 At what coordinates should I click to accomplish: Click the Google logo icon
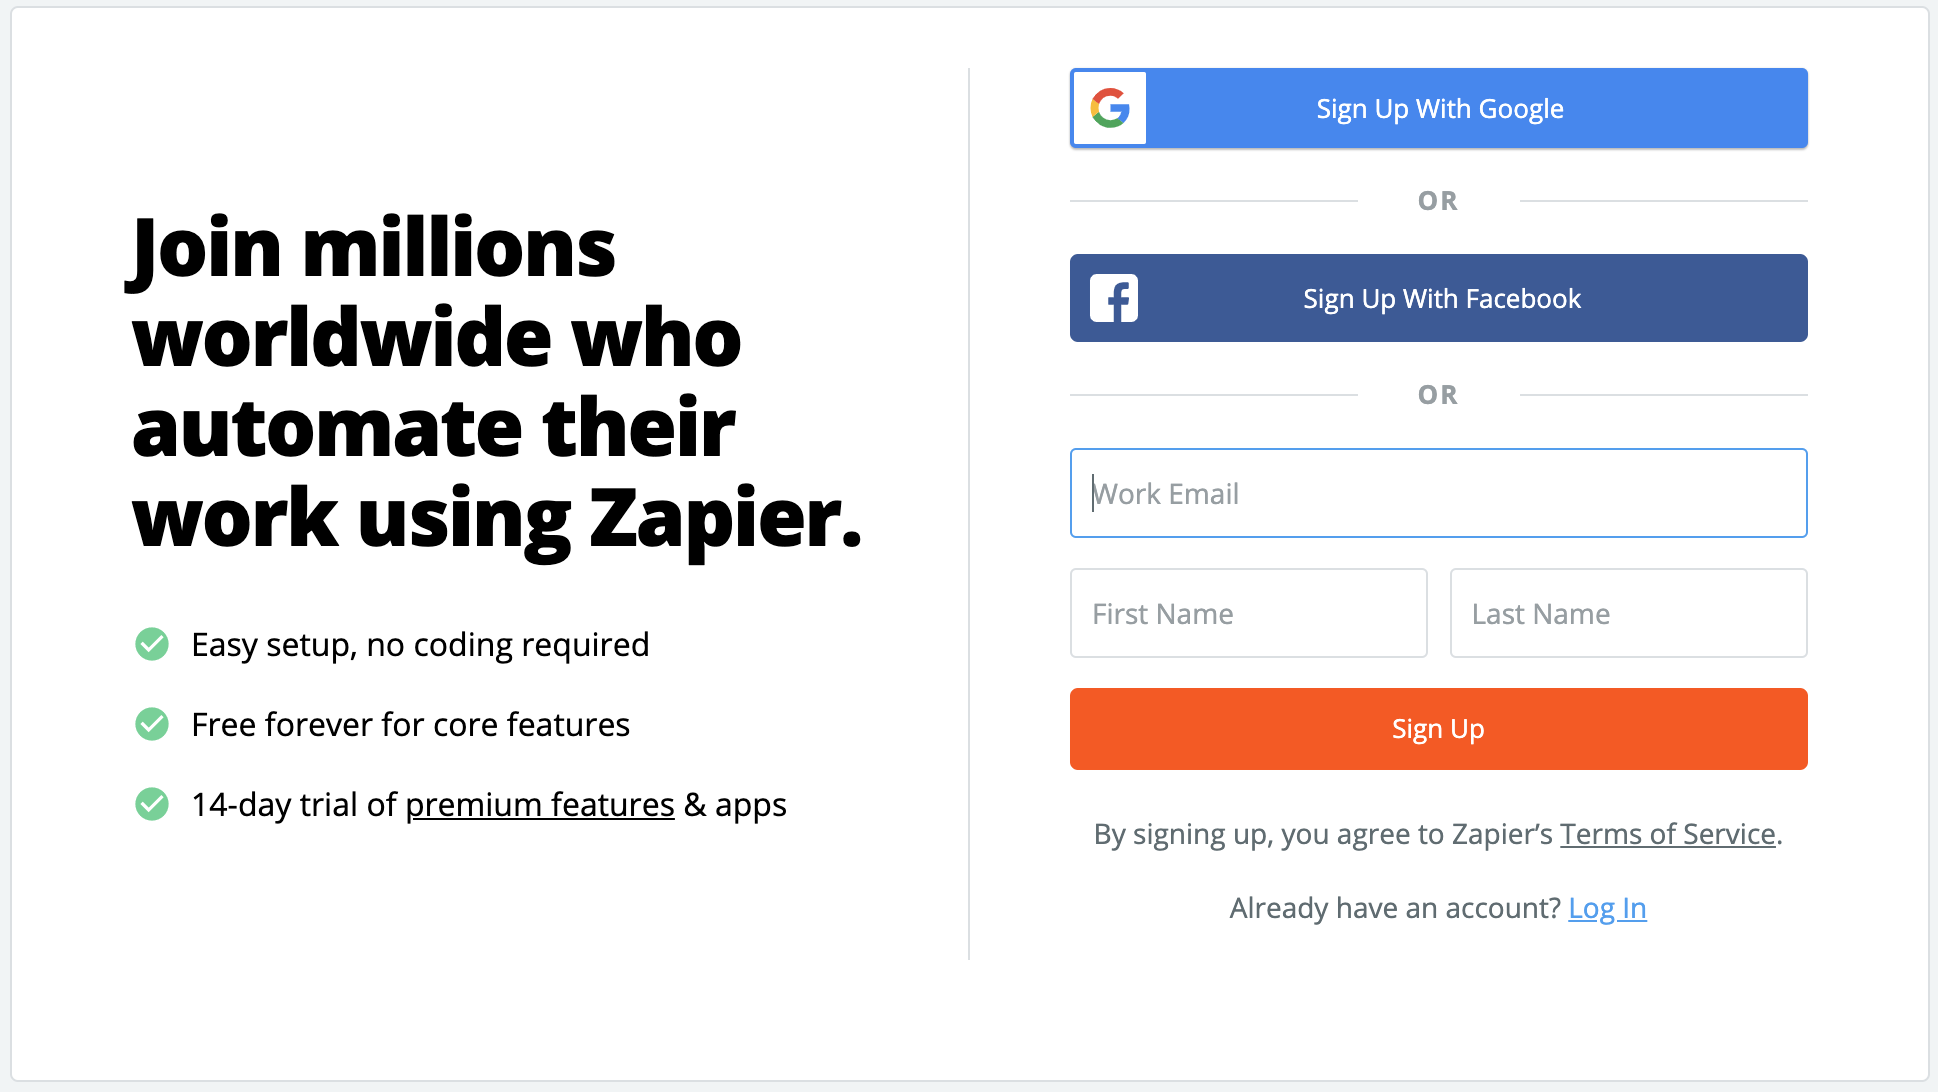tap(1110, 108)
